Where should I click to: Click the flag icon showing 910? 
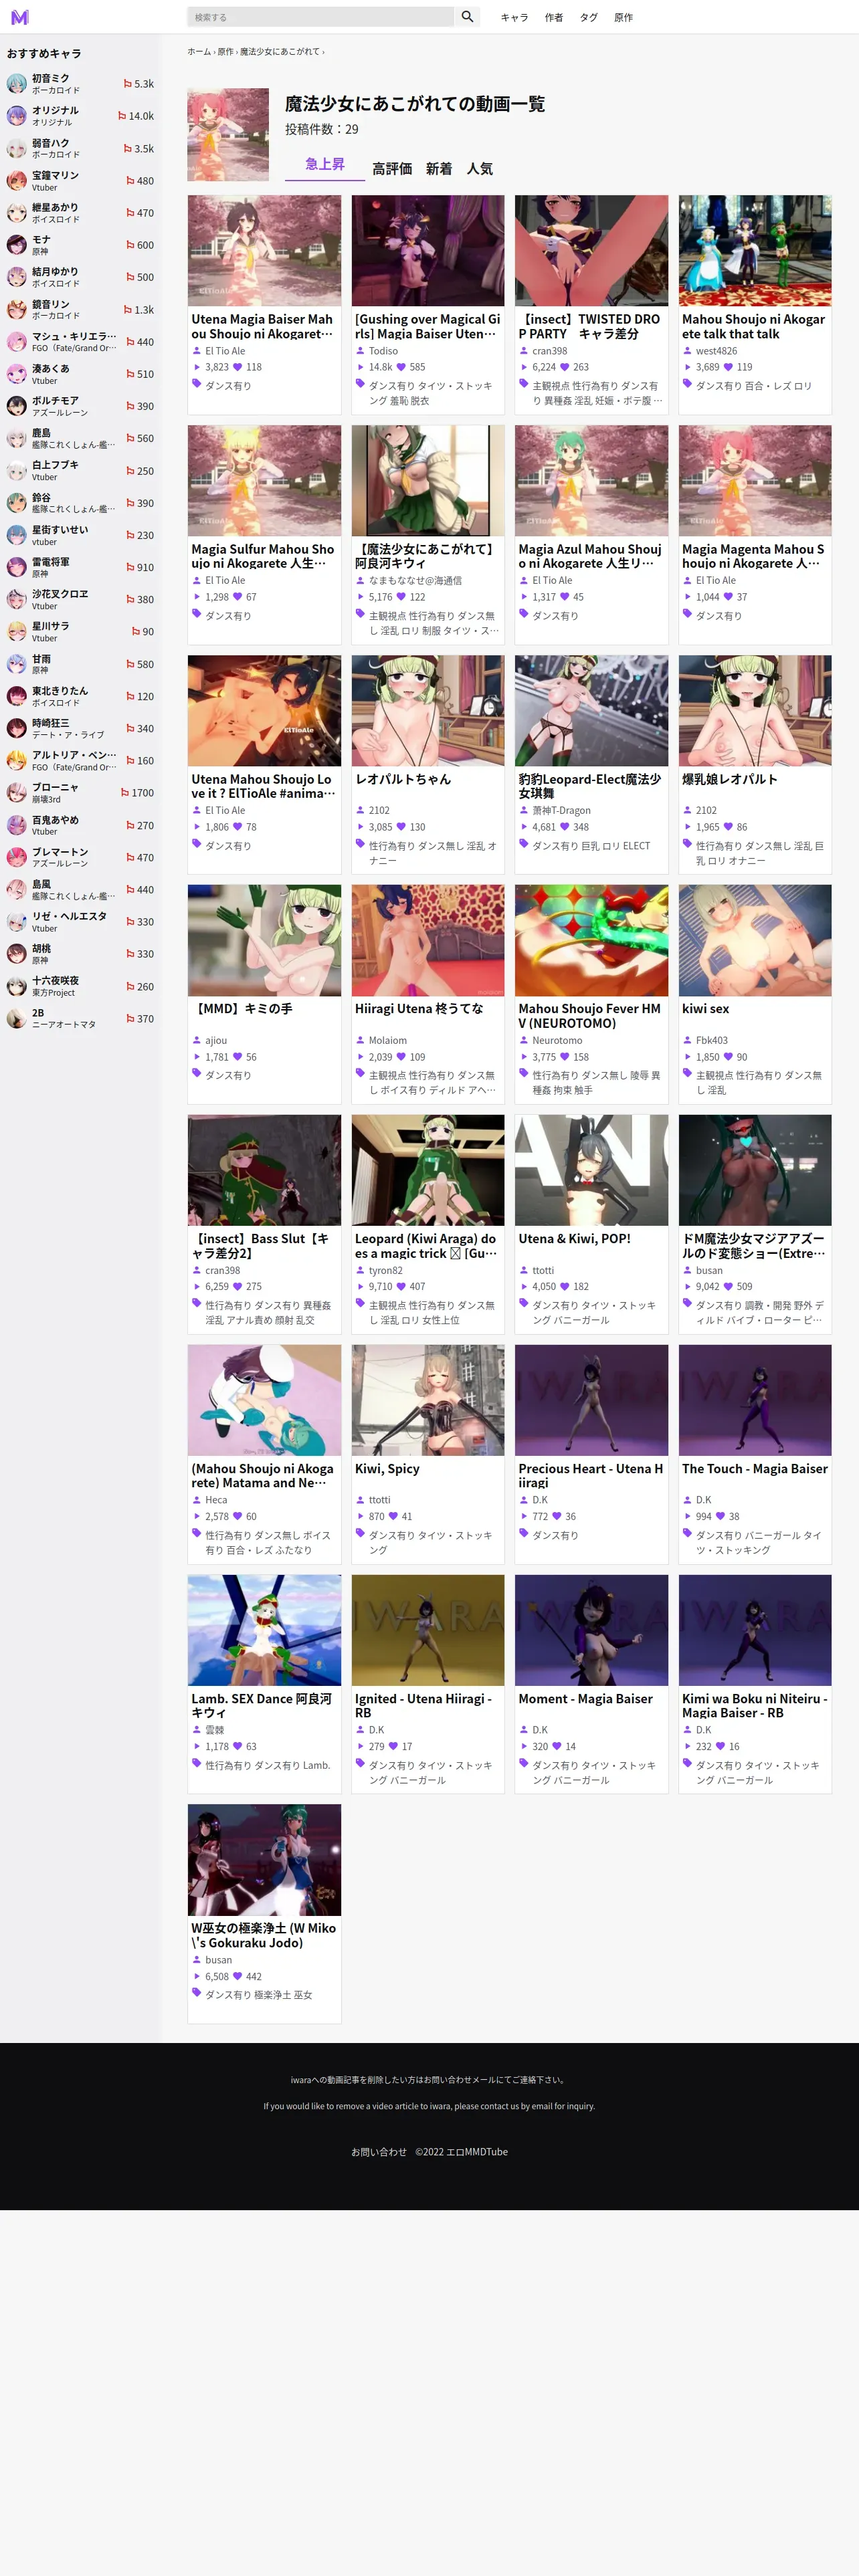click(130, 567)
